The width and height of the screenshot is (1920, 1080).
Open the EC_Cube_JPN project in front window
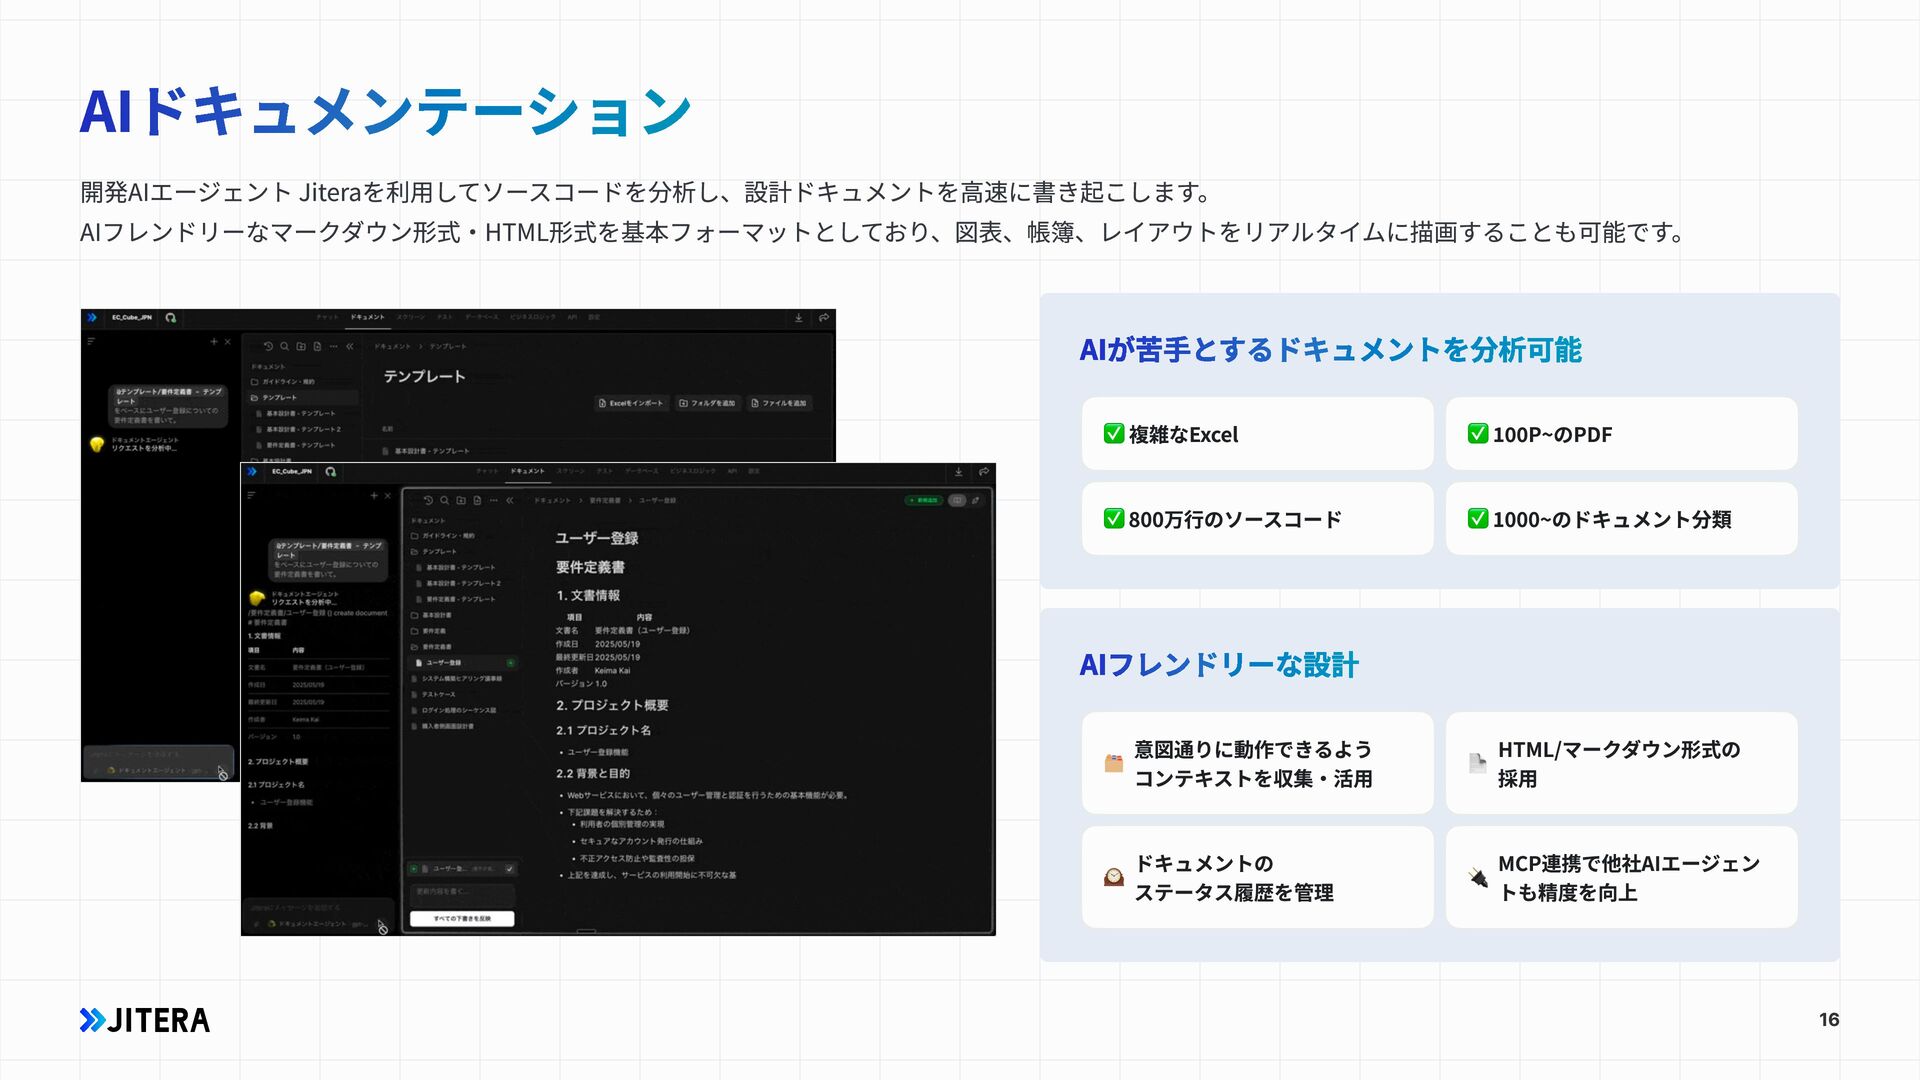coord(292,472)
